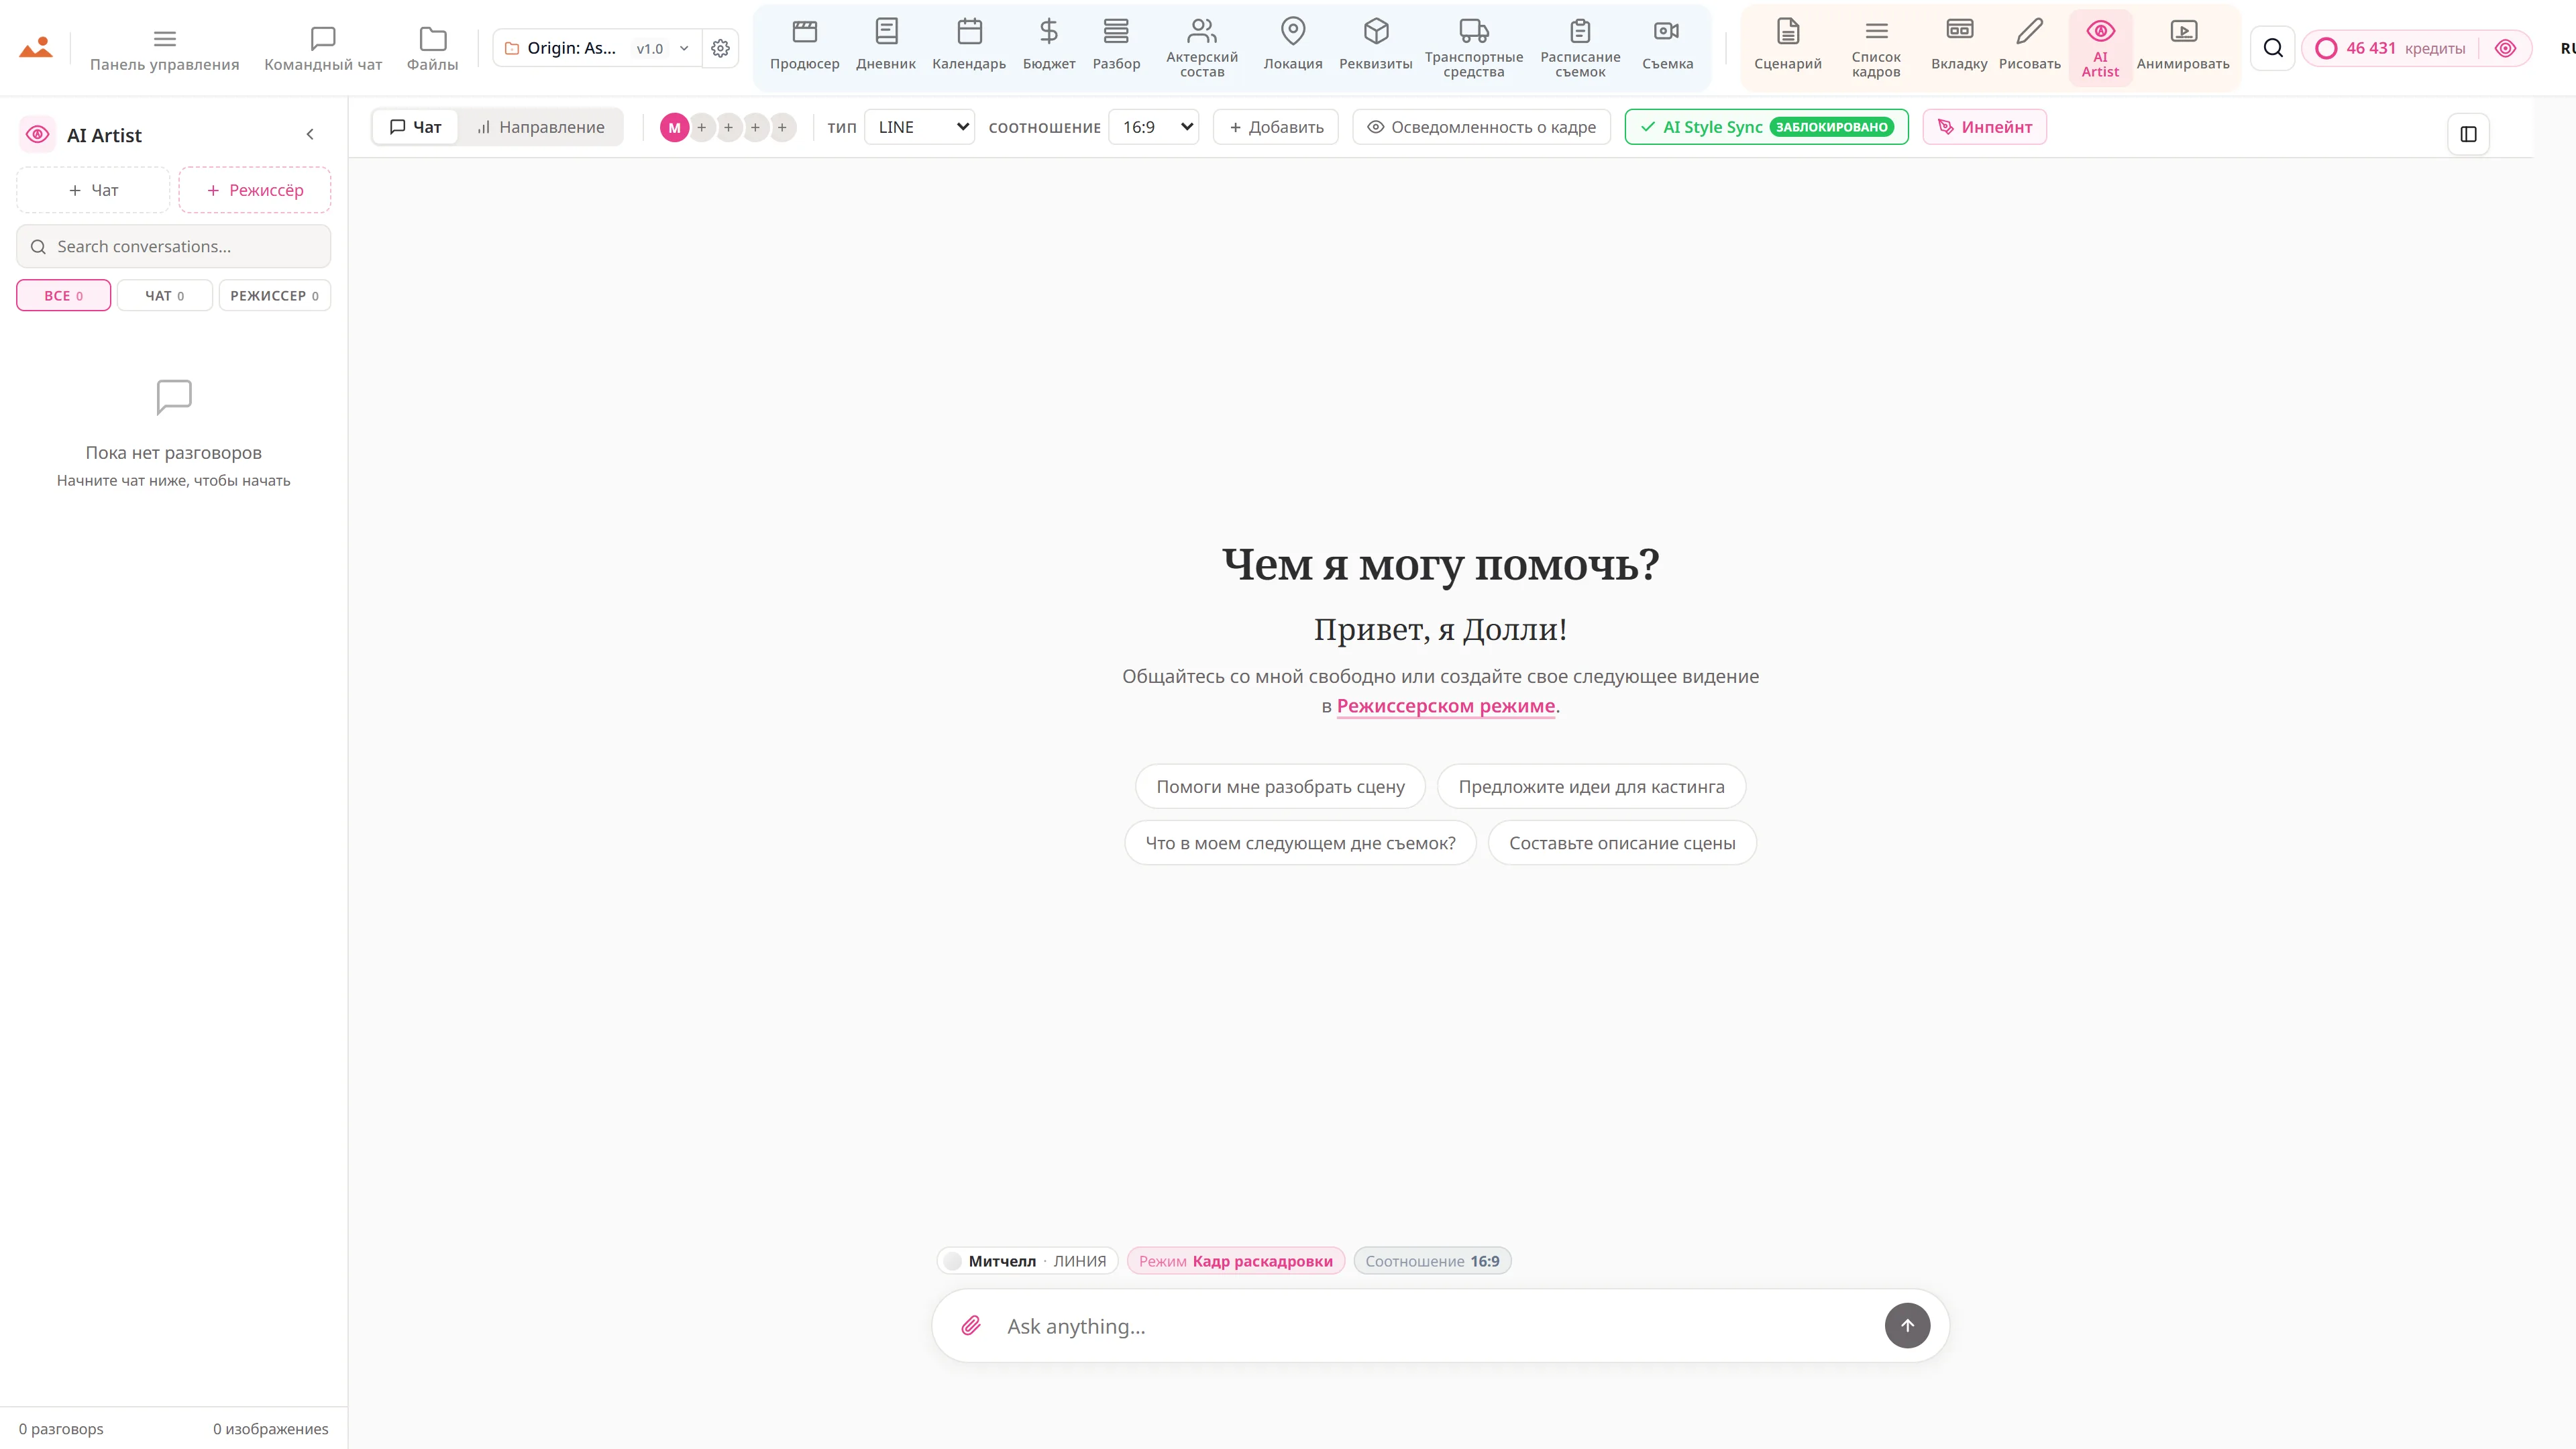Switch to the Направление tab
Screen dimensions: 2576x1449
540,127
